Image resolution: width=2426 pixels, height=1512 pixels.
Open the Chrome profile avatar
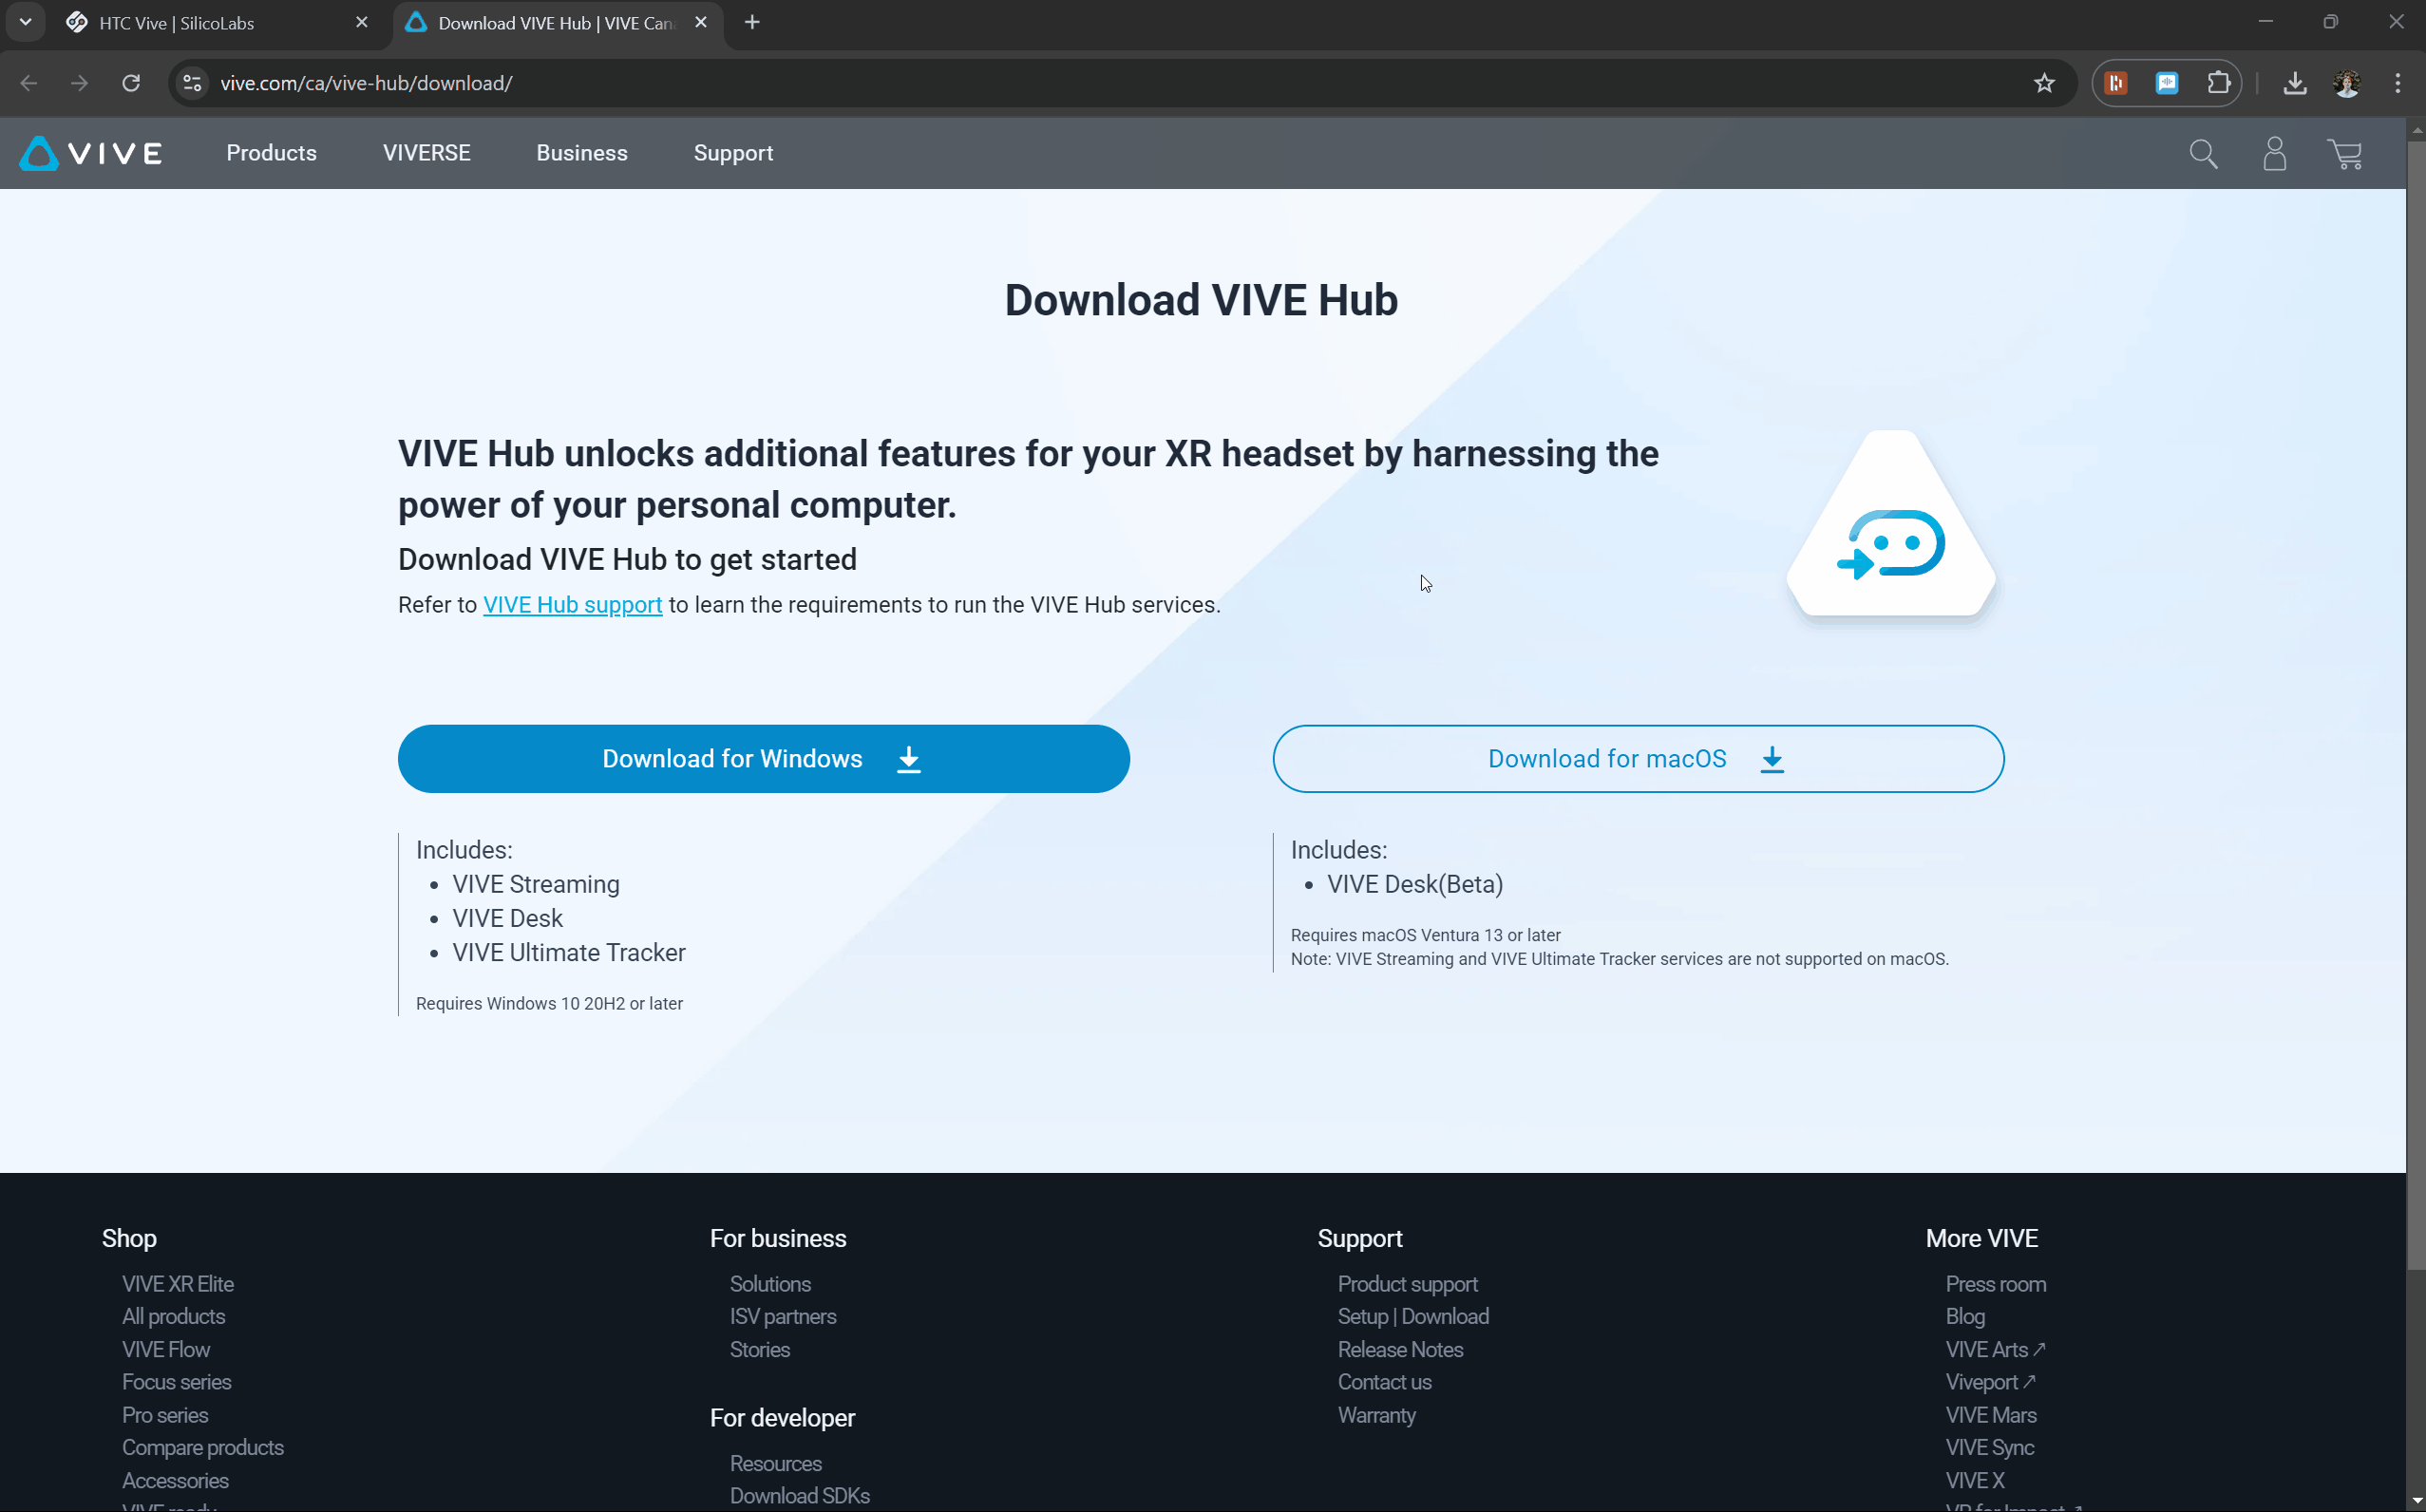point(2347,83)
